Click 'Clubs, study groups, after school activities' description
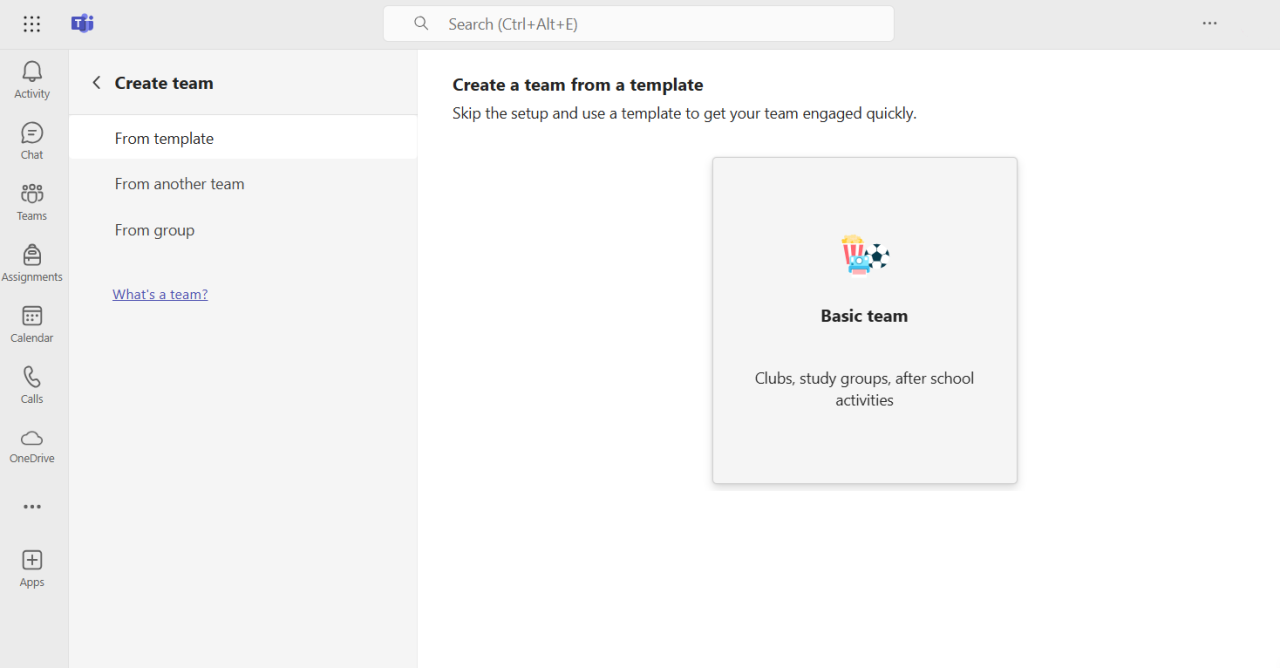This screenshot has height=668, width=1280. pos(865,389)
